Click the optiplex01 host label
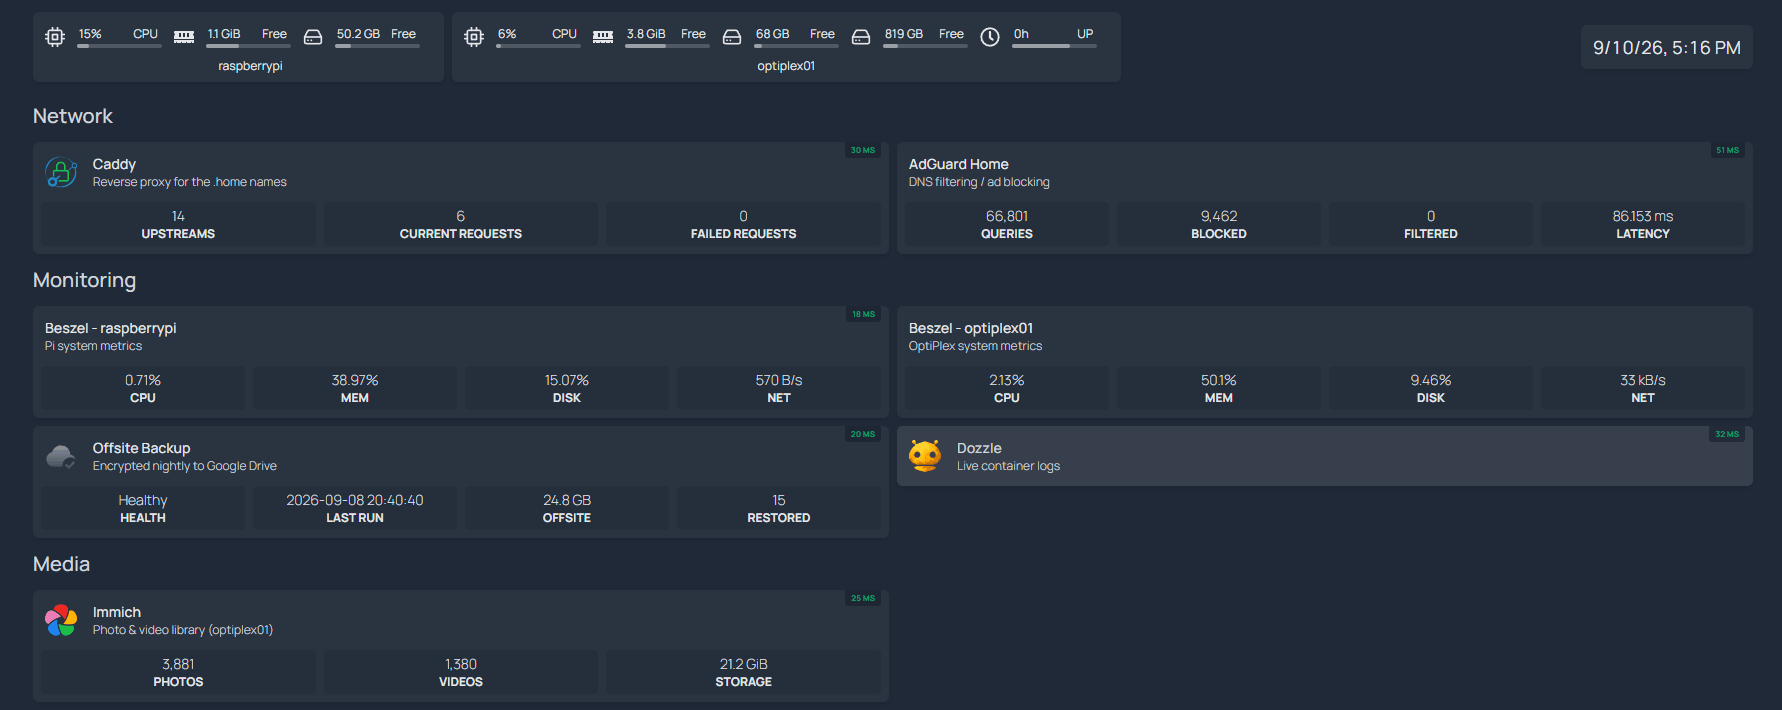Screen dimensions: 1782x710 point(786,66)
